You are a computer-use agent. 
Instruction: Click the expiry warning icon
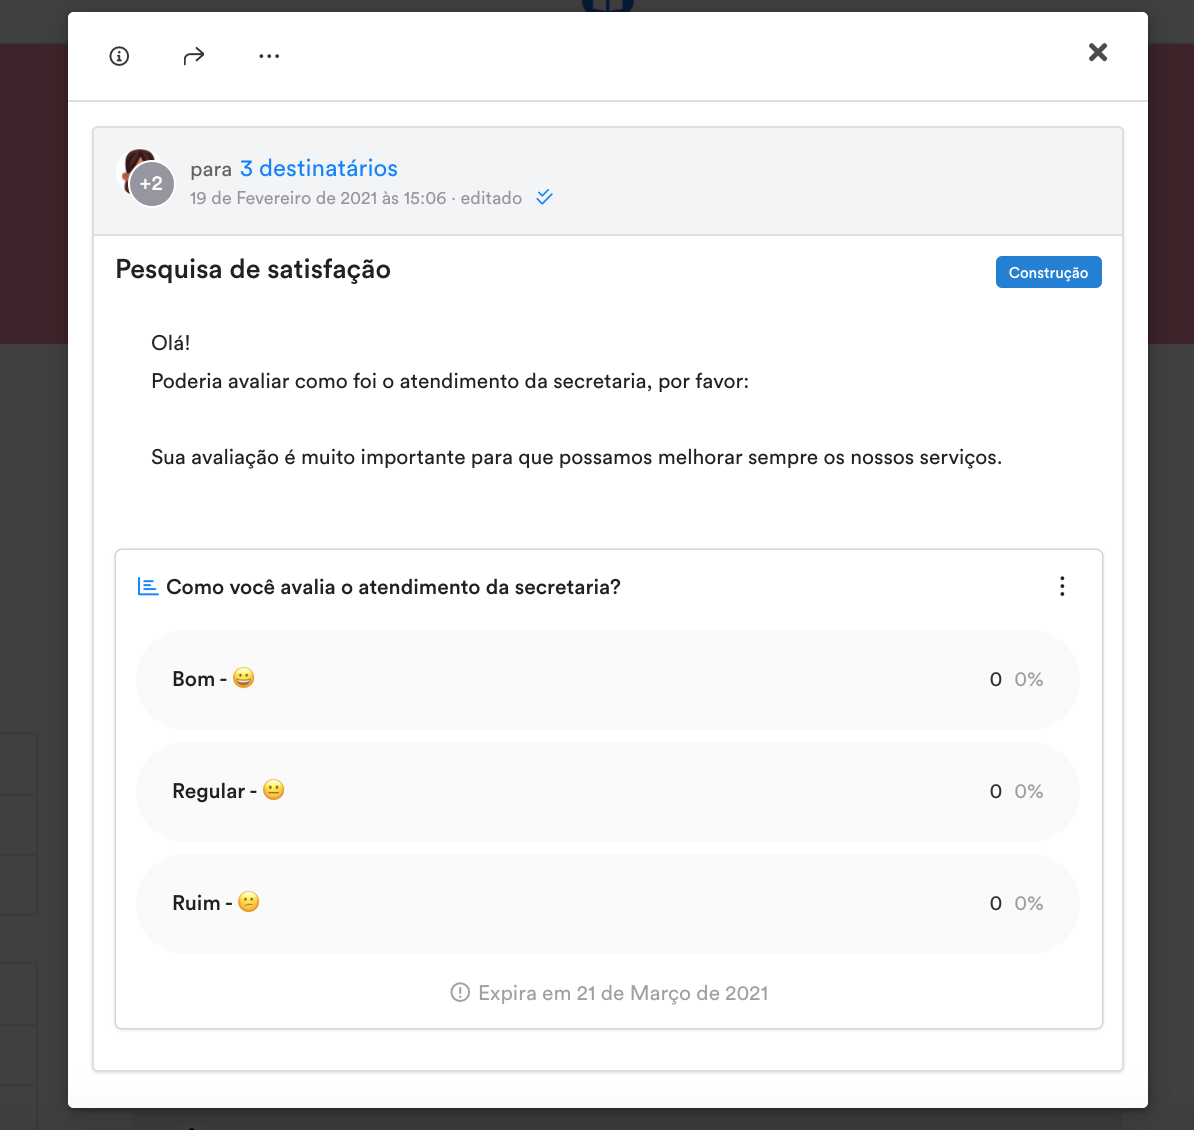click(460, 992)
